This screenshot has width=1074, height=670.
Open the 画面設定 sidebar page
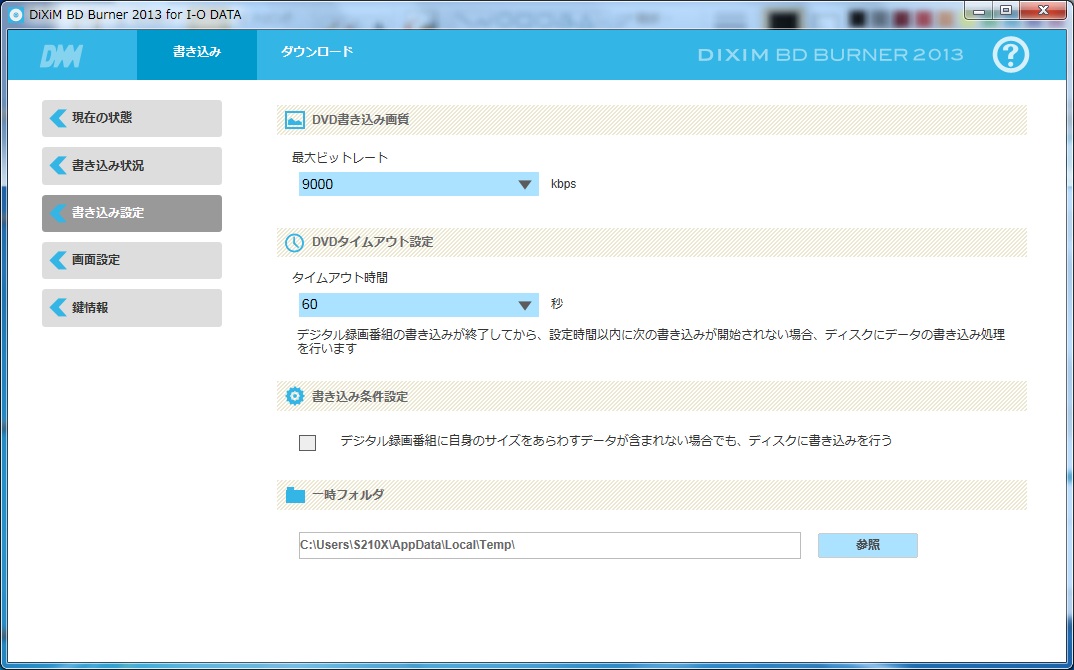[x=132, y=260]
